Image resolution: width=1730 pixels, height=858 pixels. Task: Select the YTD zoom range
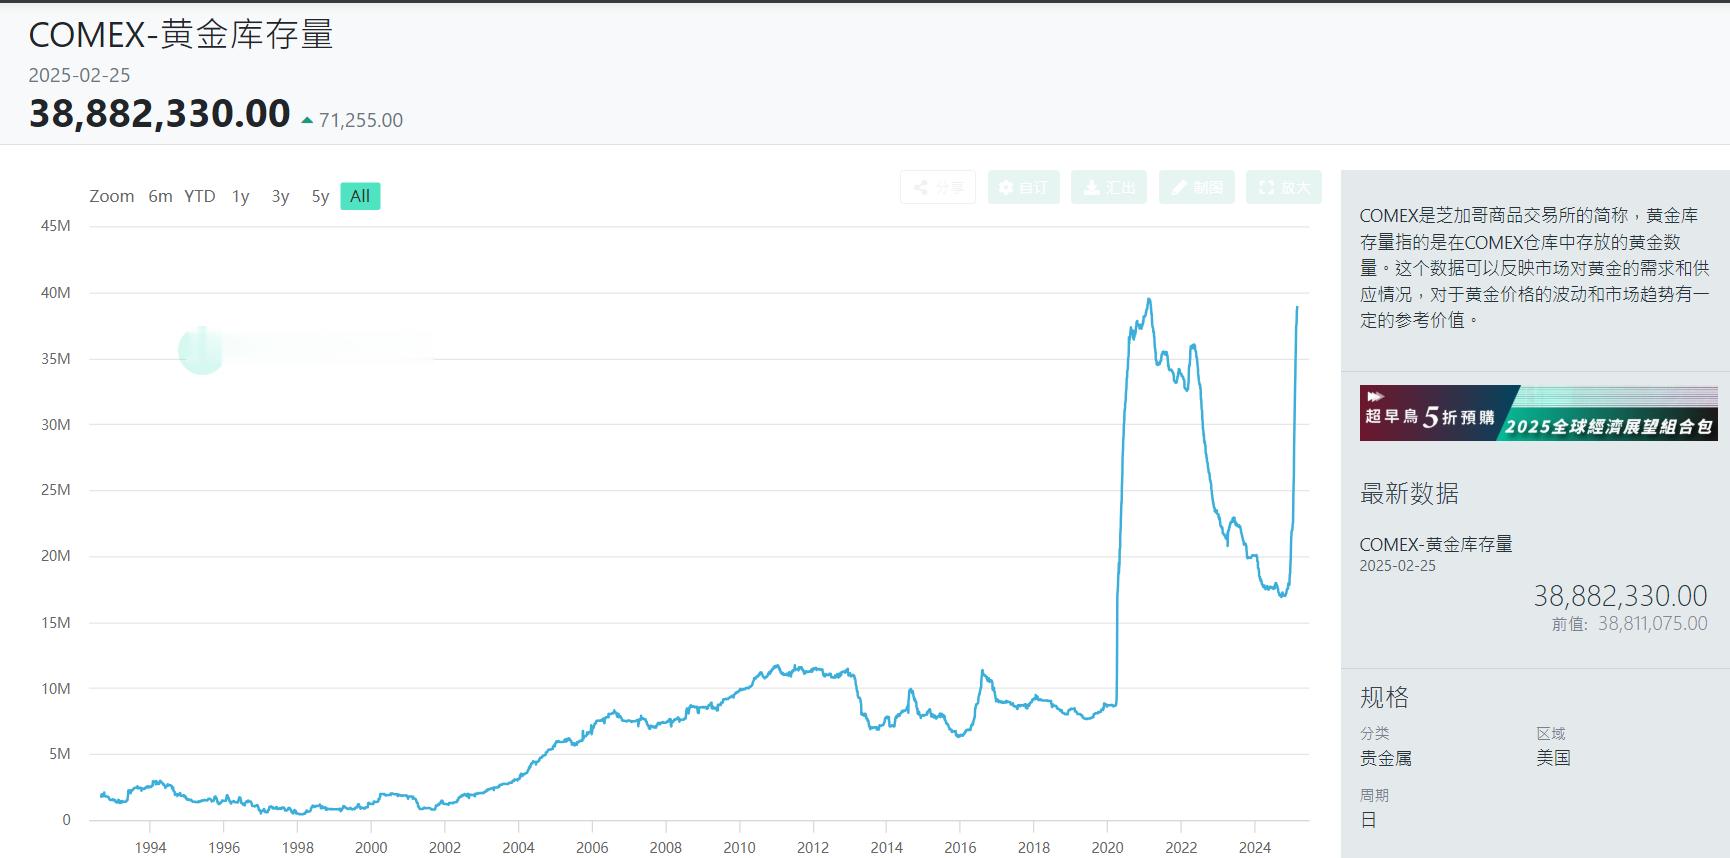[x=200, y=196]
